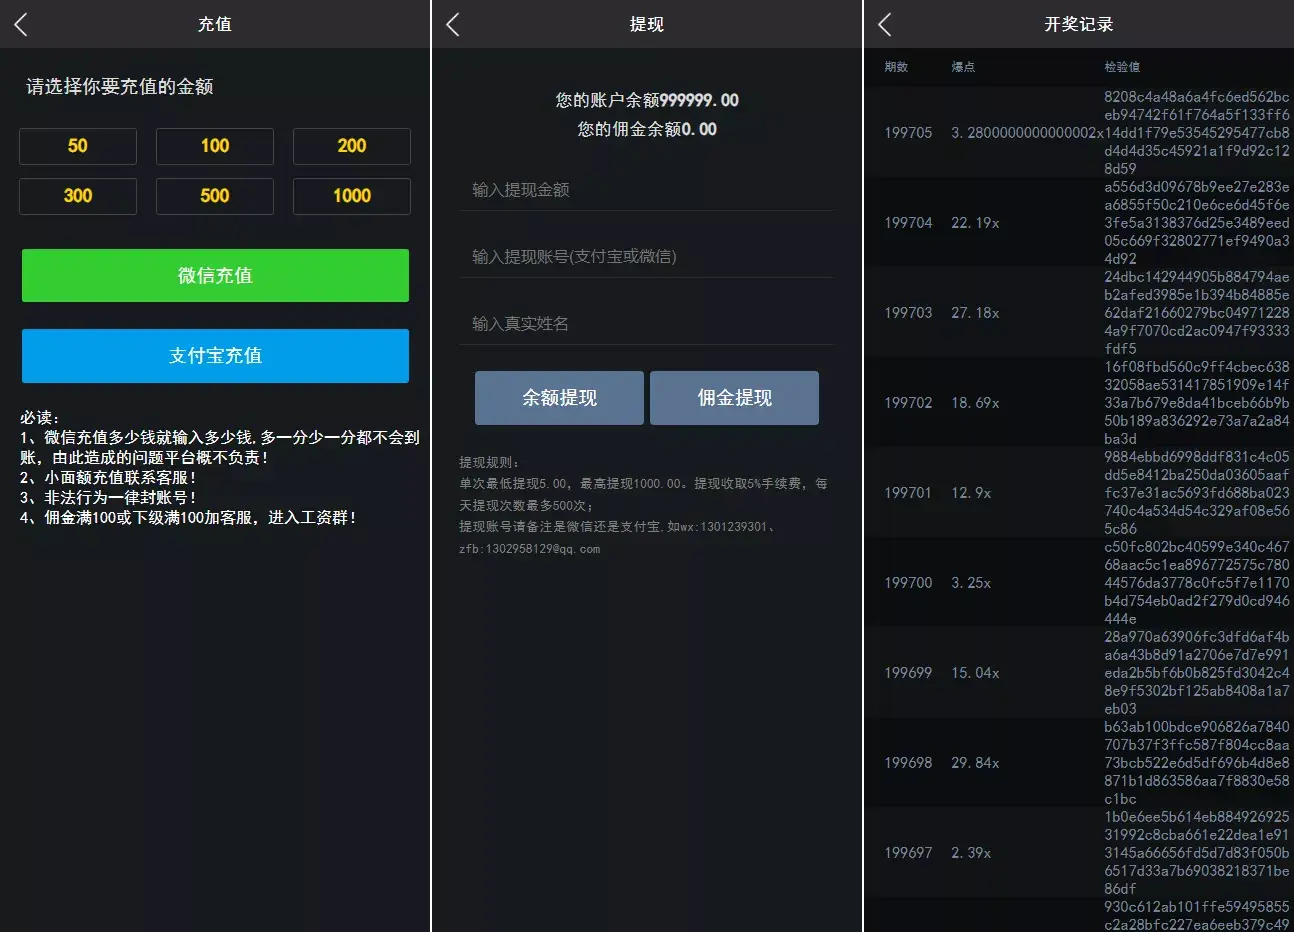Choose the 200 recharge option

pos(351,146)
